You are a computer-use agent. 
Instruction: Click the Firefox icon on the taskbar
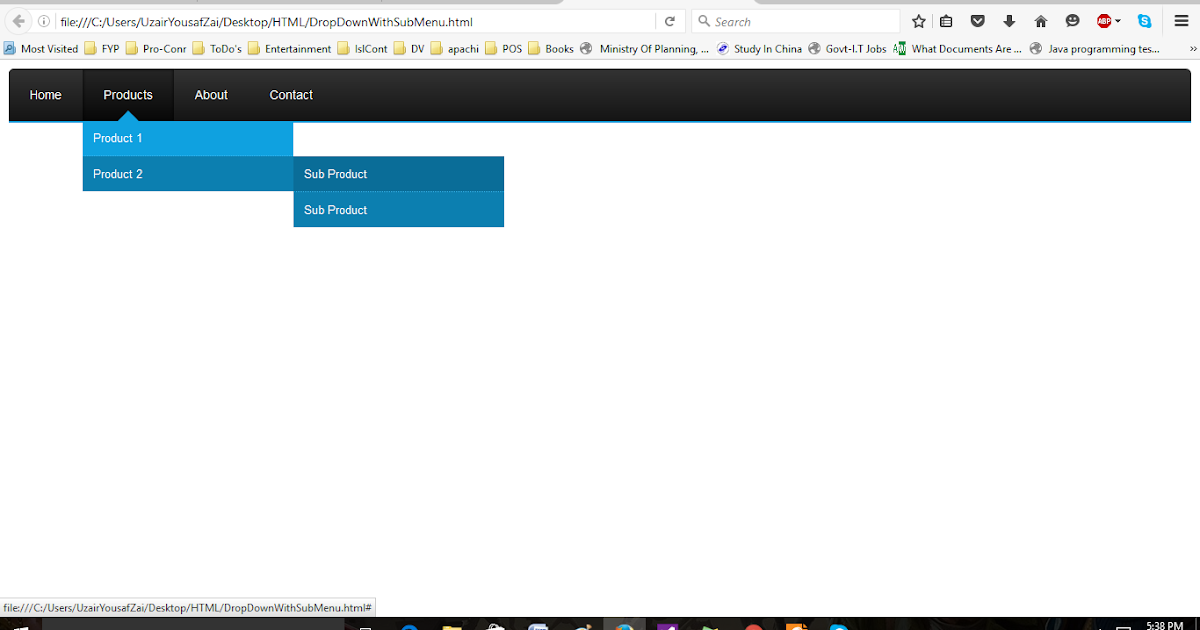click(625, 625)
